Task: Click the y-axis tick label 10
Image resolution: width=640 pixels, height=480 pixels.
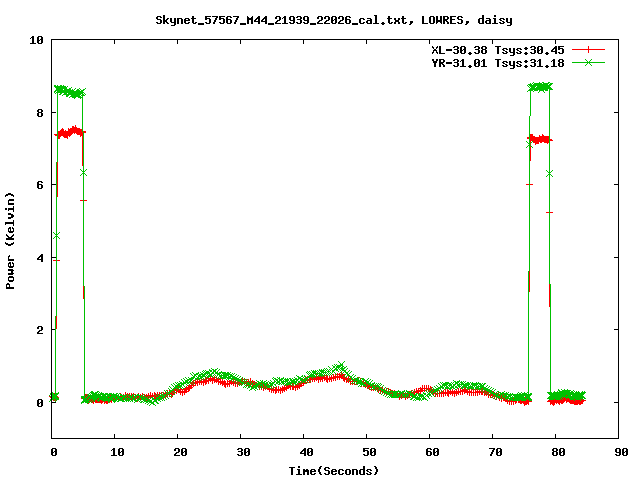Action: [36, 40]
